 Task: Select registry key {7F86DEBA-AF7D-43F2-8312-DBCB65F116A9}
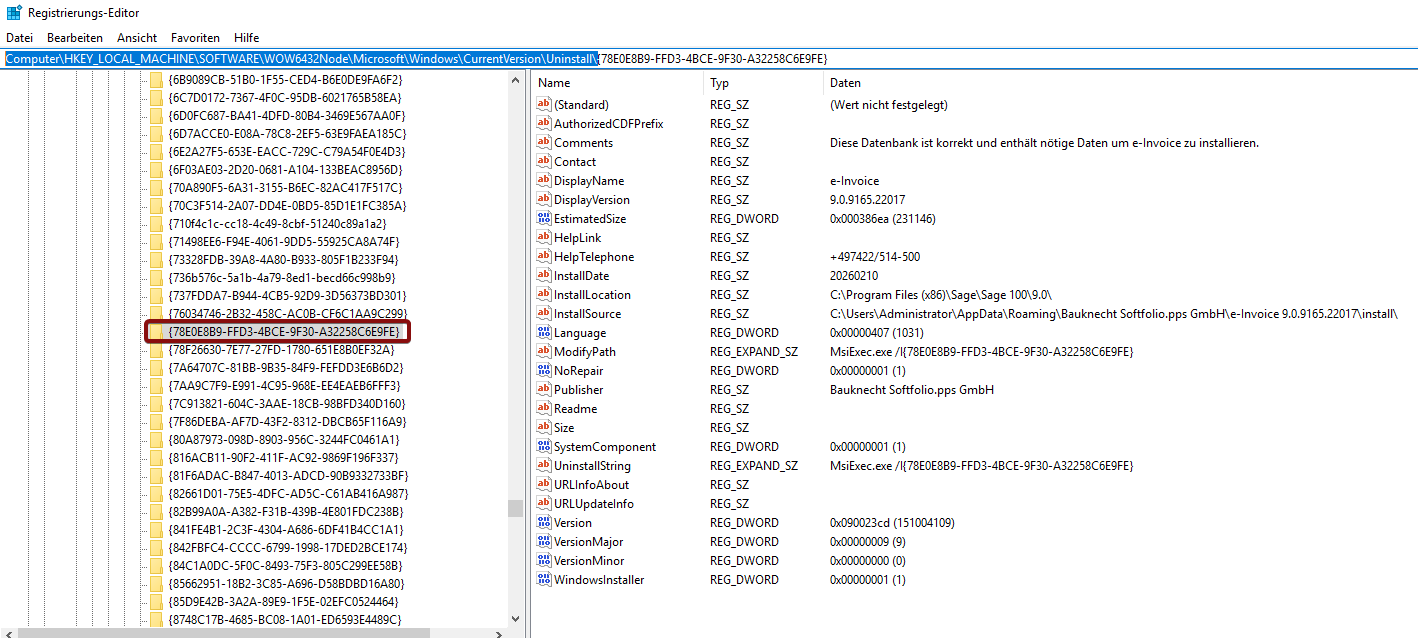287,422
